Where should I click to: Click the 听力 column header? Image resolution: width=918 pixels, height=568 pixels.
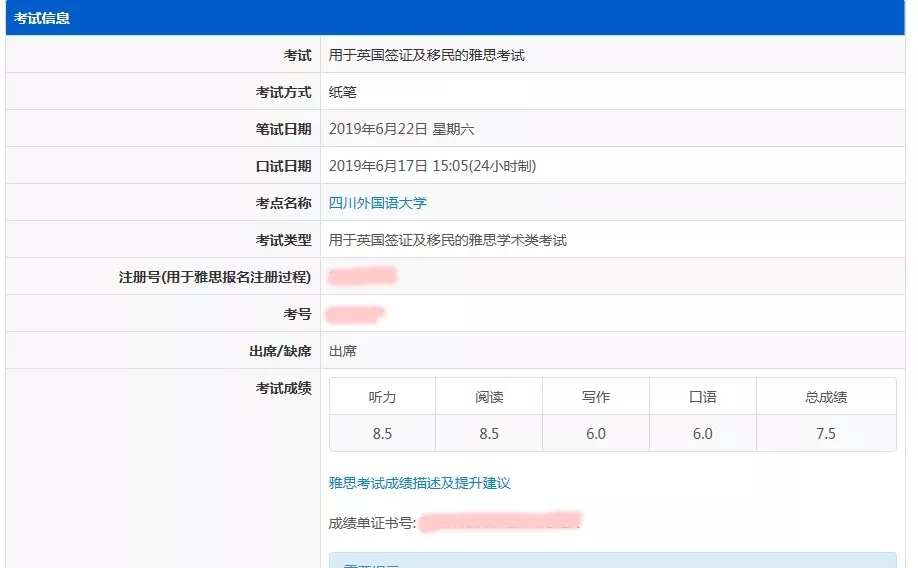point(382,397)
